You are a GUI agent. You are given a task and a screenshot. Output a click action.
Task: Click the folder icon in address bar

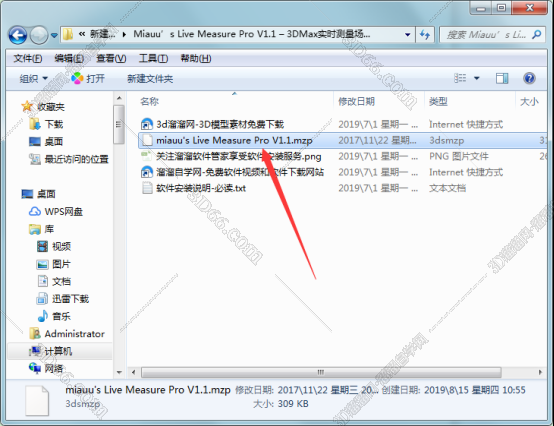coord(67,34)
